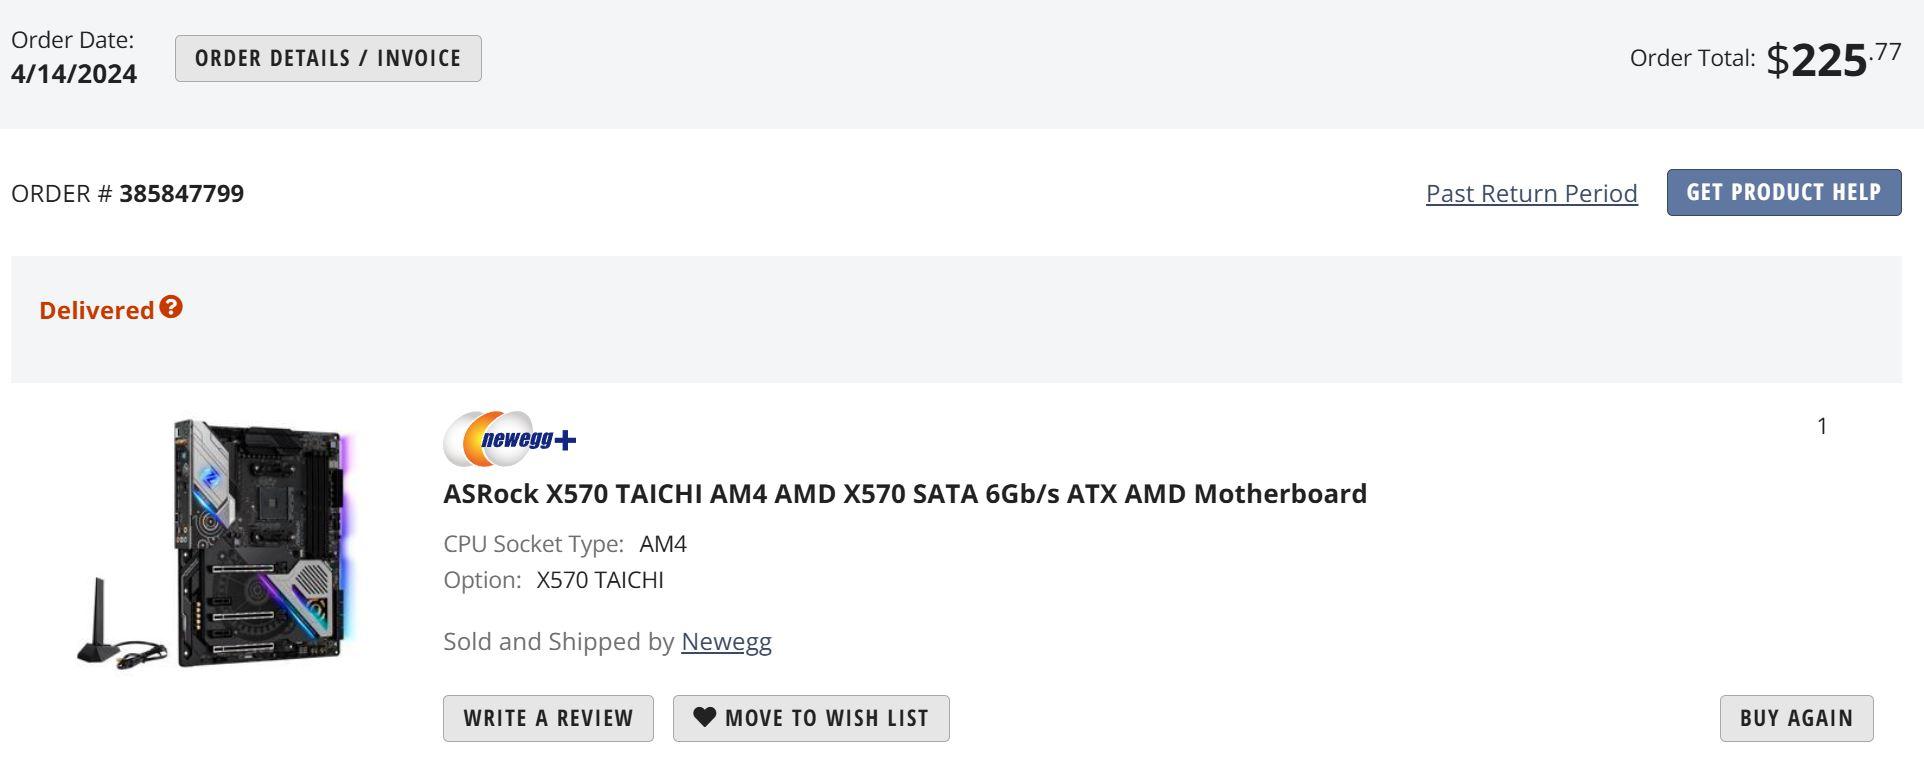1924x784 pixels.
Task: Click Get Product Help
Action: coord(1783,192)
